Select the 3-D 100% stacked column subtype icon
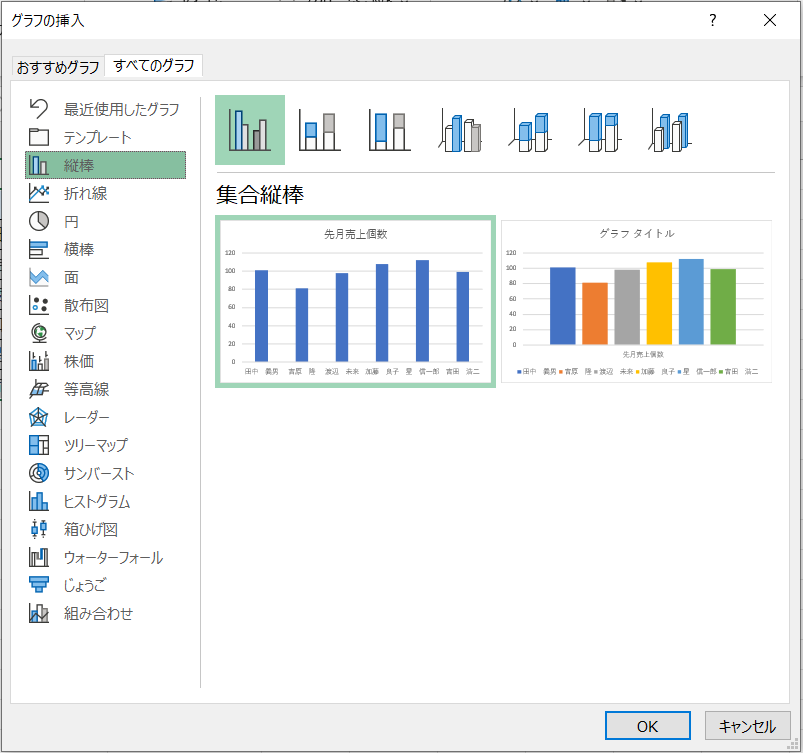 [600, 130]
